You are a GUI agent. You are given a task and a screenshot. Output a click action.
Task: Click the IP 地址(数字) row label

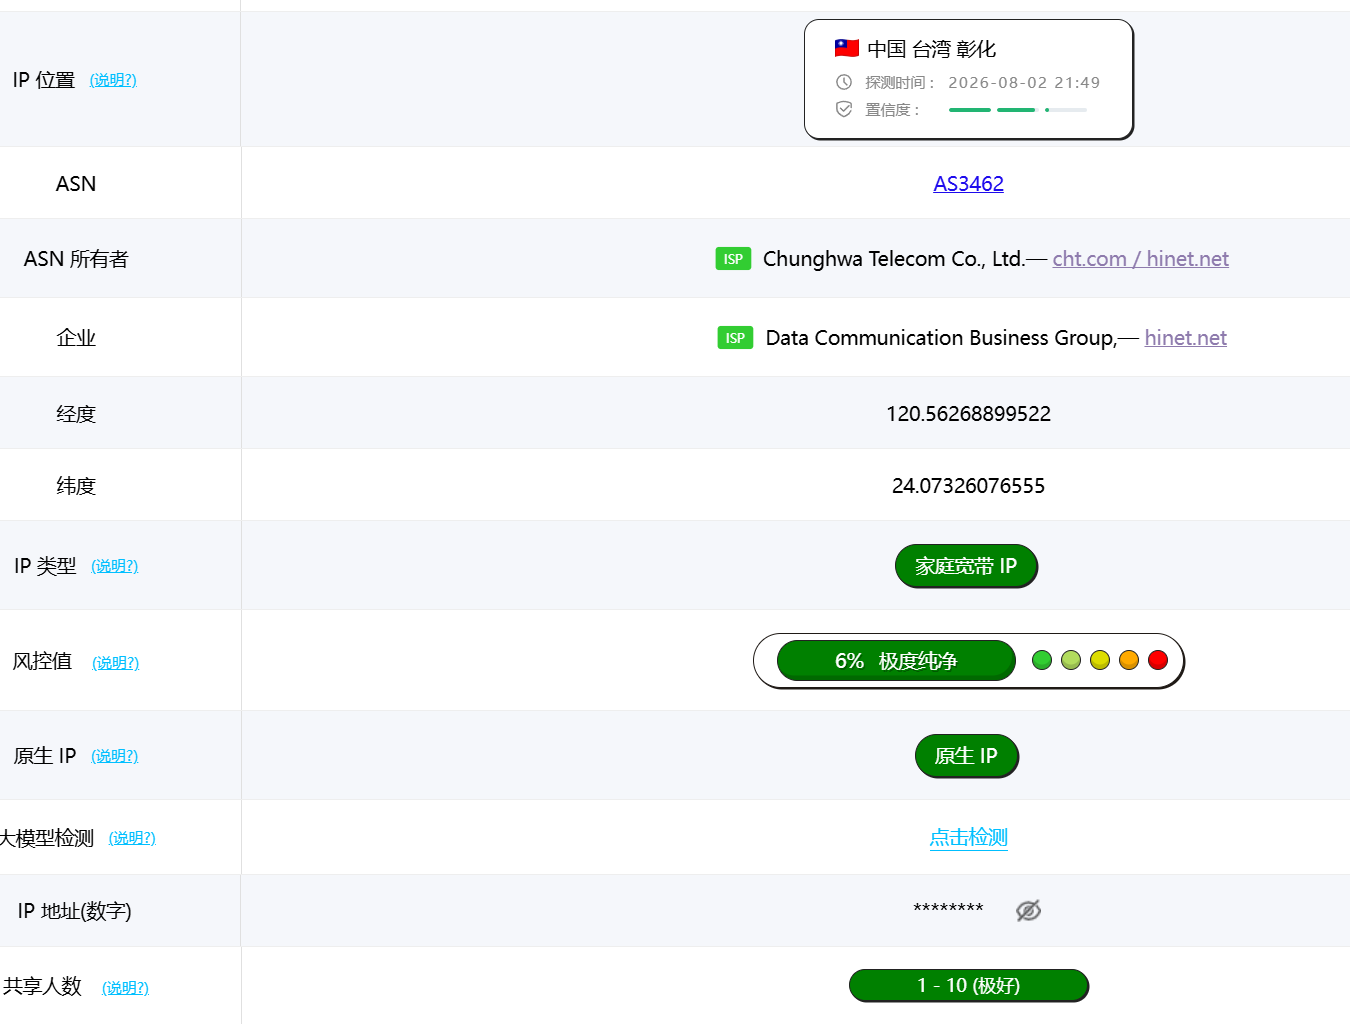point(75,911)
